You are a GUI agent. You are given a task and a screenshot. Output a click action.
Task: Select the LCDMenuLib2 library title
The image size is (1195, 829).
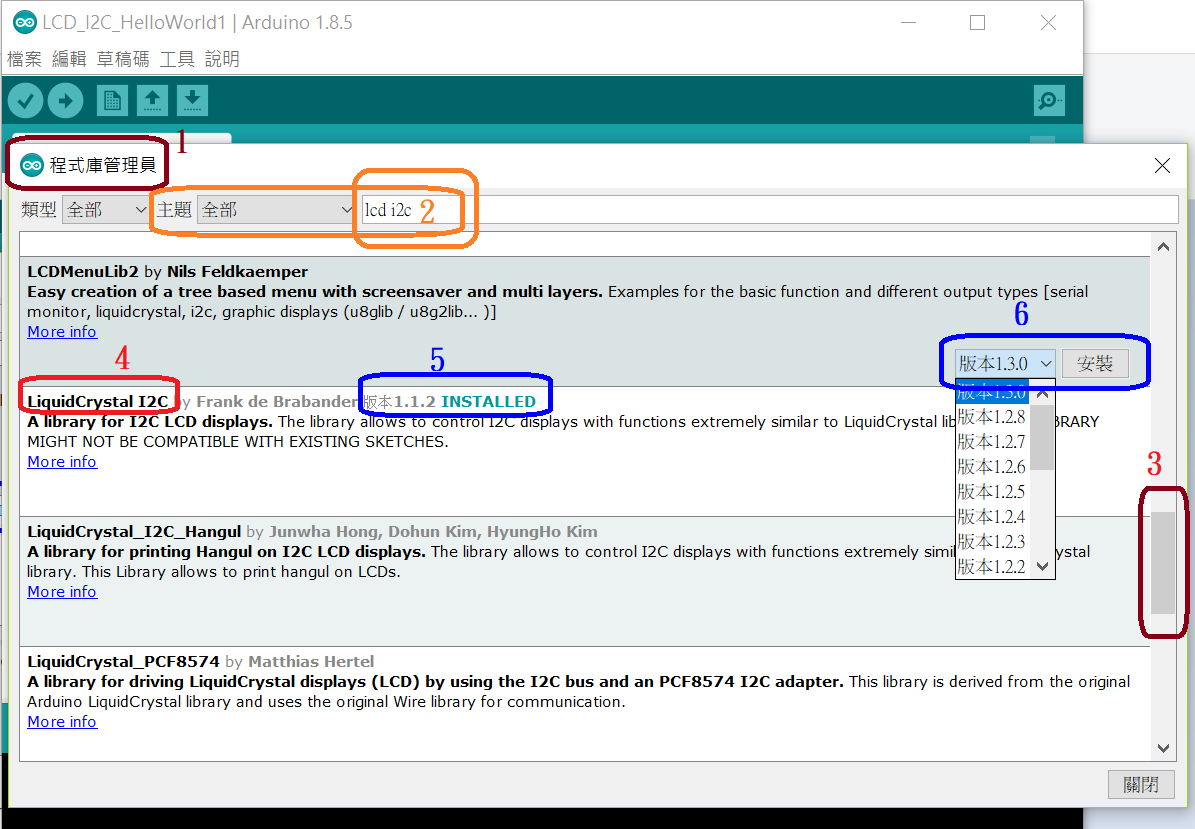pos(83,272)
